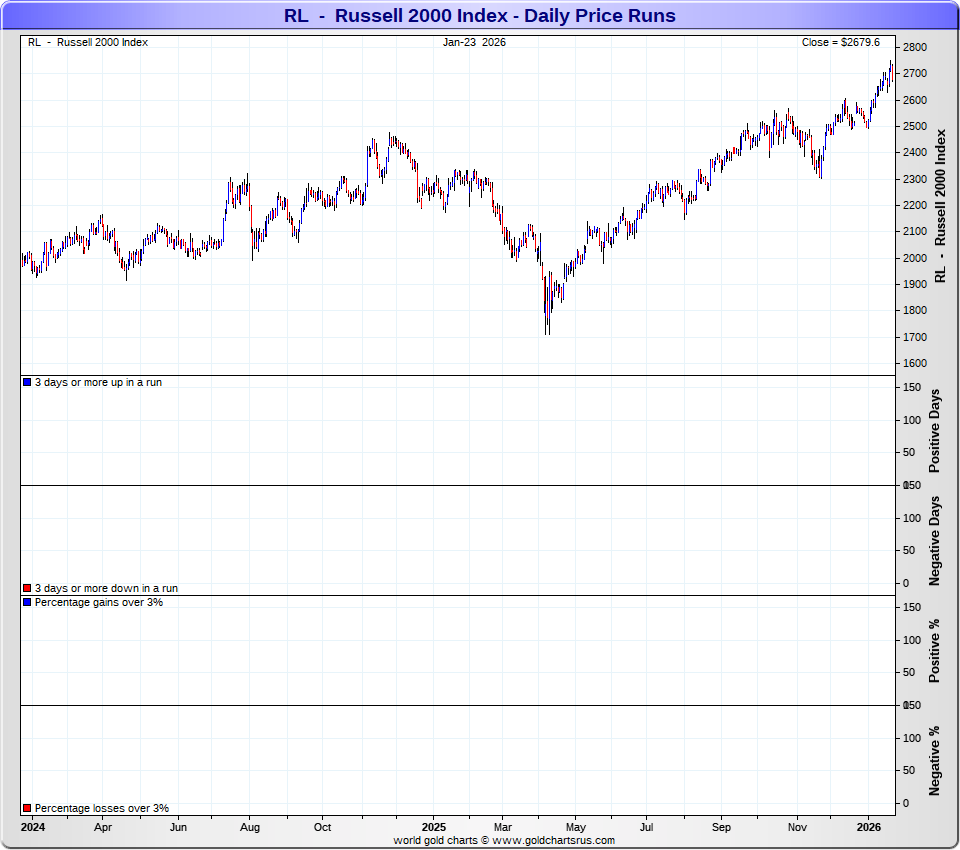Click the 'Jul' month label on the time axis
960x850 pixels.
tap(647, 827)
